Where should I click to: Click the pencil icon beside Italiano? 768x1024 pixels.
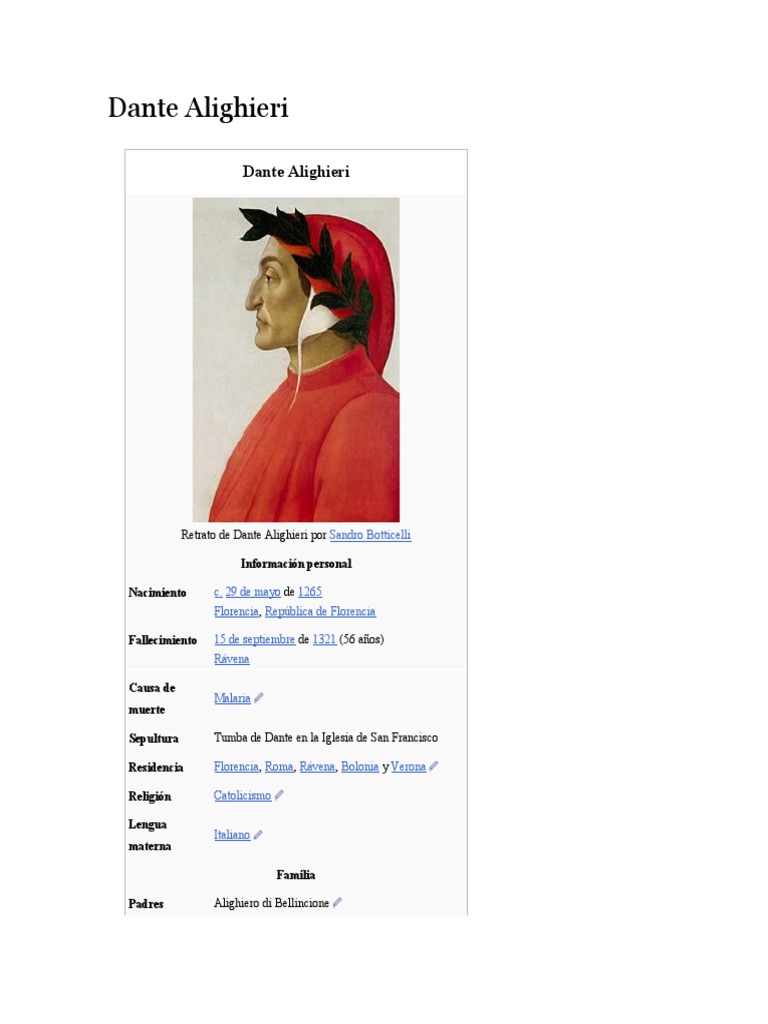click(258, 835)
